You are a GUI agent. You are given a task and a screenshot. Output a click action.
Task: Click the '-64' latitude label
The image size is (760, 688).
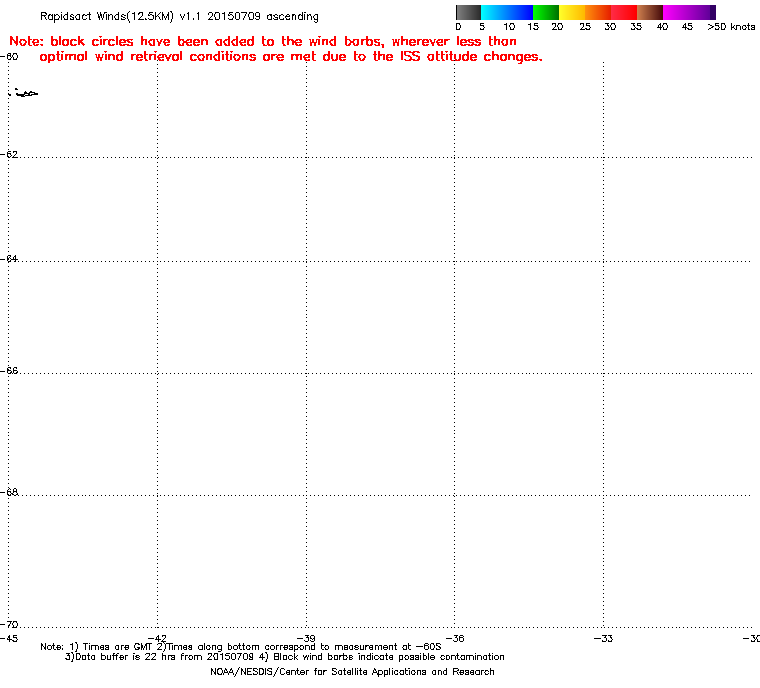pyautogui.click(x=9, y=258)
